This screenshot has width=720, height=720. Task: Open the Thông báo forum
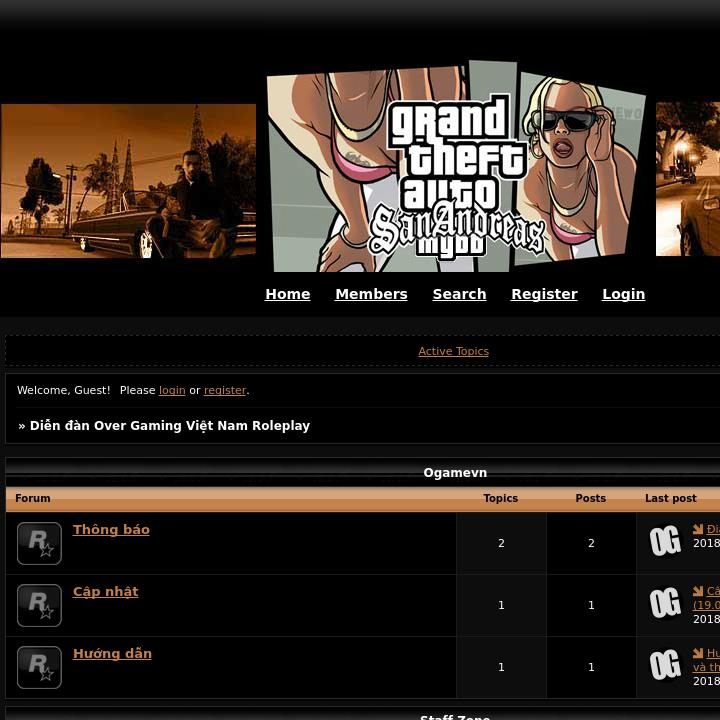111,530
